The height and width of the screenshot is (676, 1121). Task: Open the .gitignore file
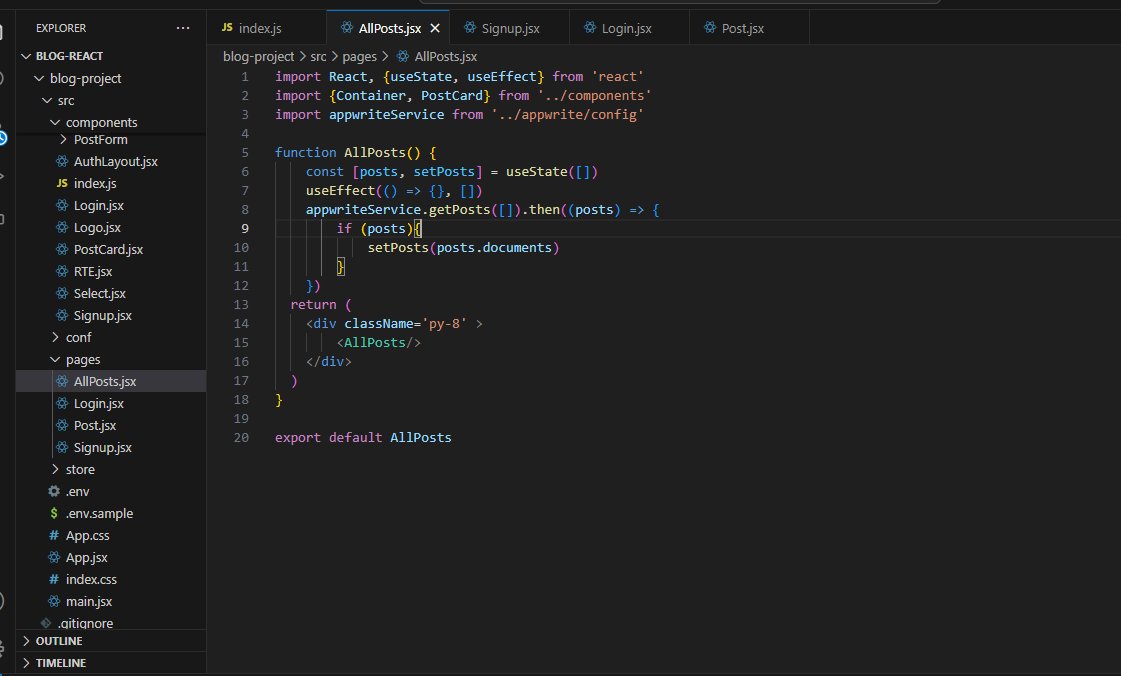111,622
